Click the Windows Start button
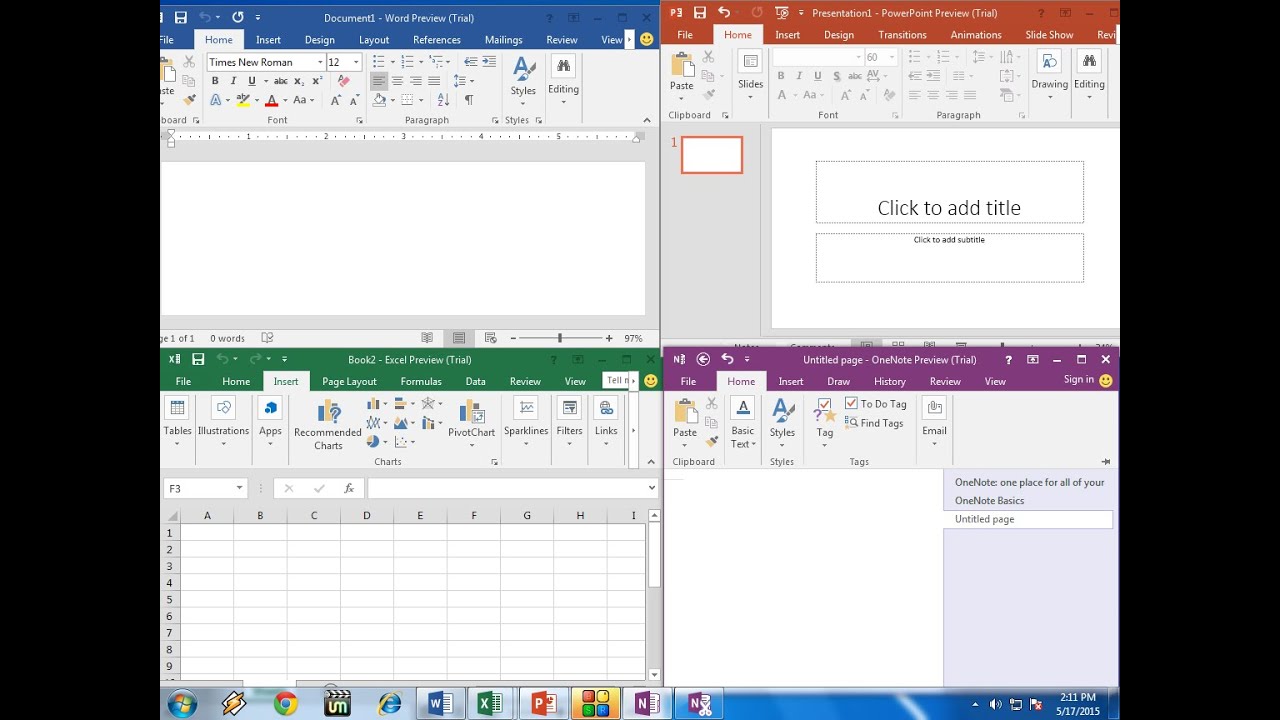The image size is (1280, 720). [x=182, y=704]
